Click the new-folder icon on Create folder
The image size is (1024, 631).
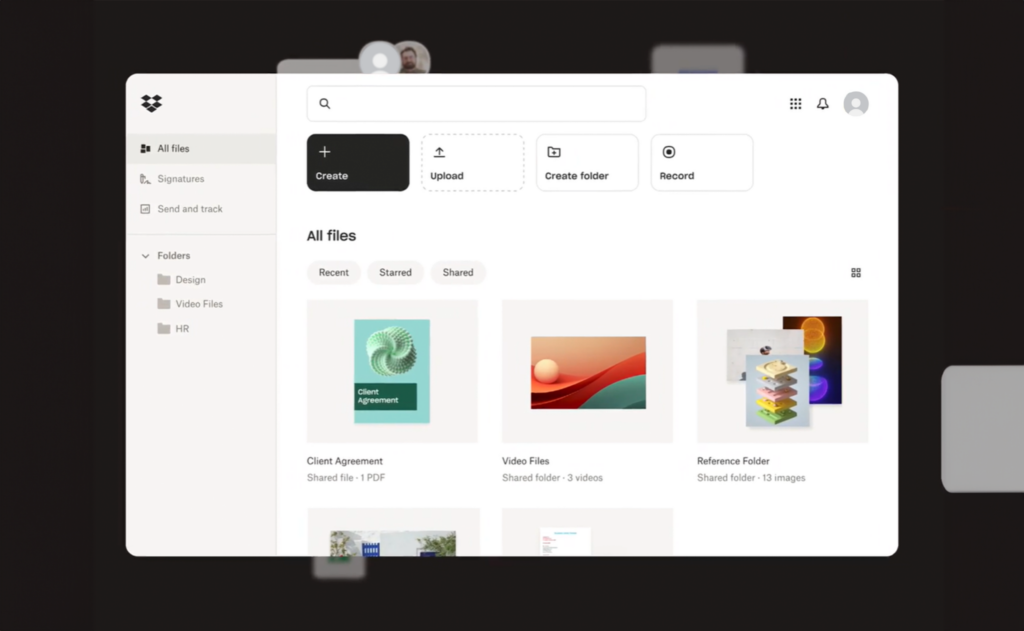(x=554, y=152)
